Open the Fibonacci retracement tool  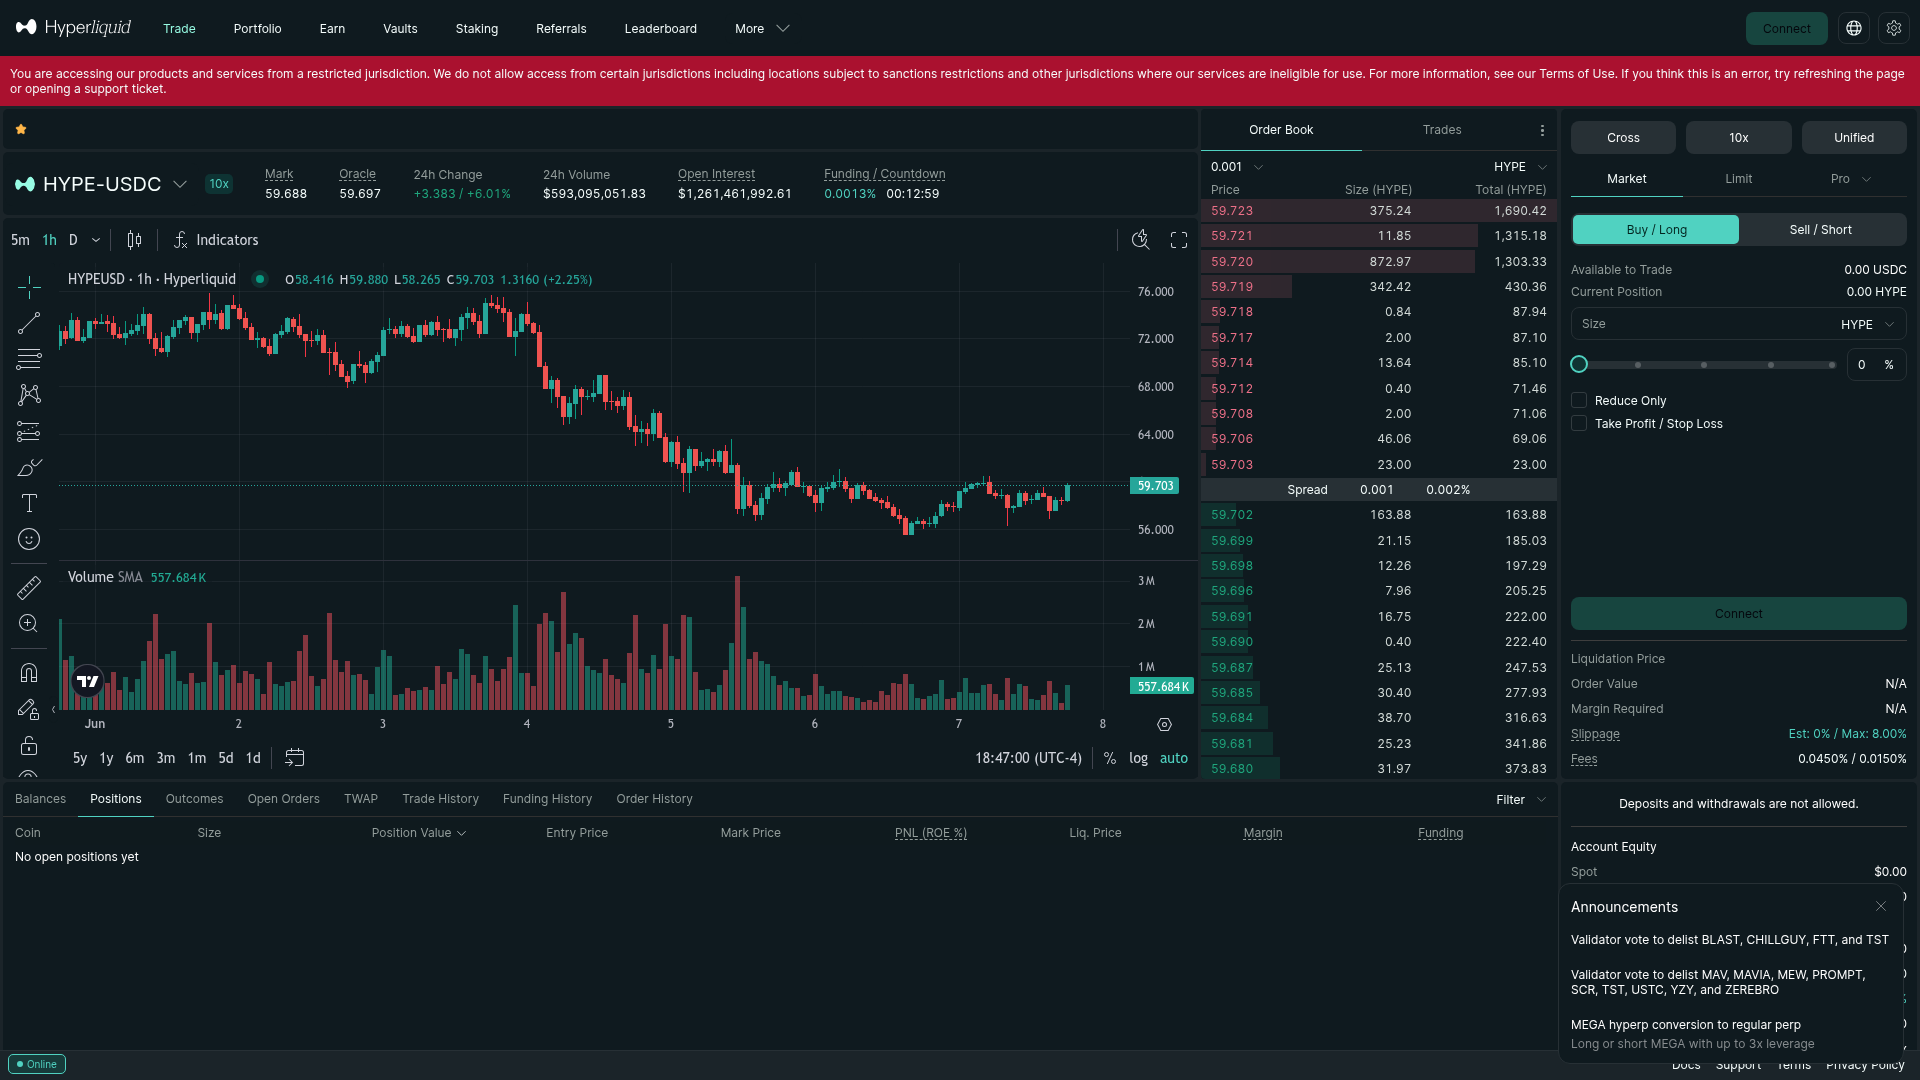point(29,359)
